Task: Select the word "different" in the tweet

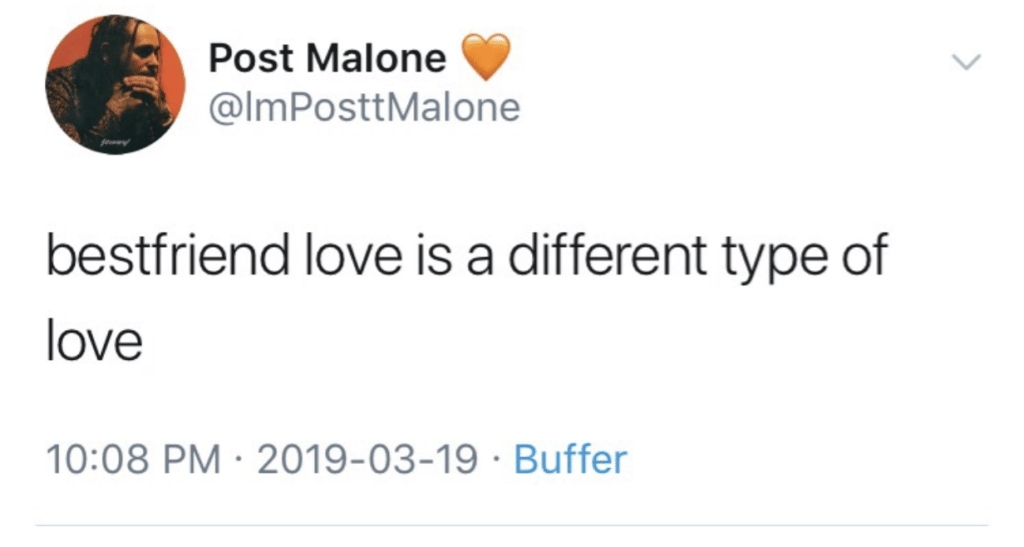Action: 608,255
